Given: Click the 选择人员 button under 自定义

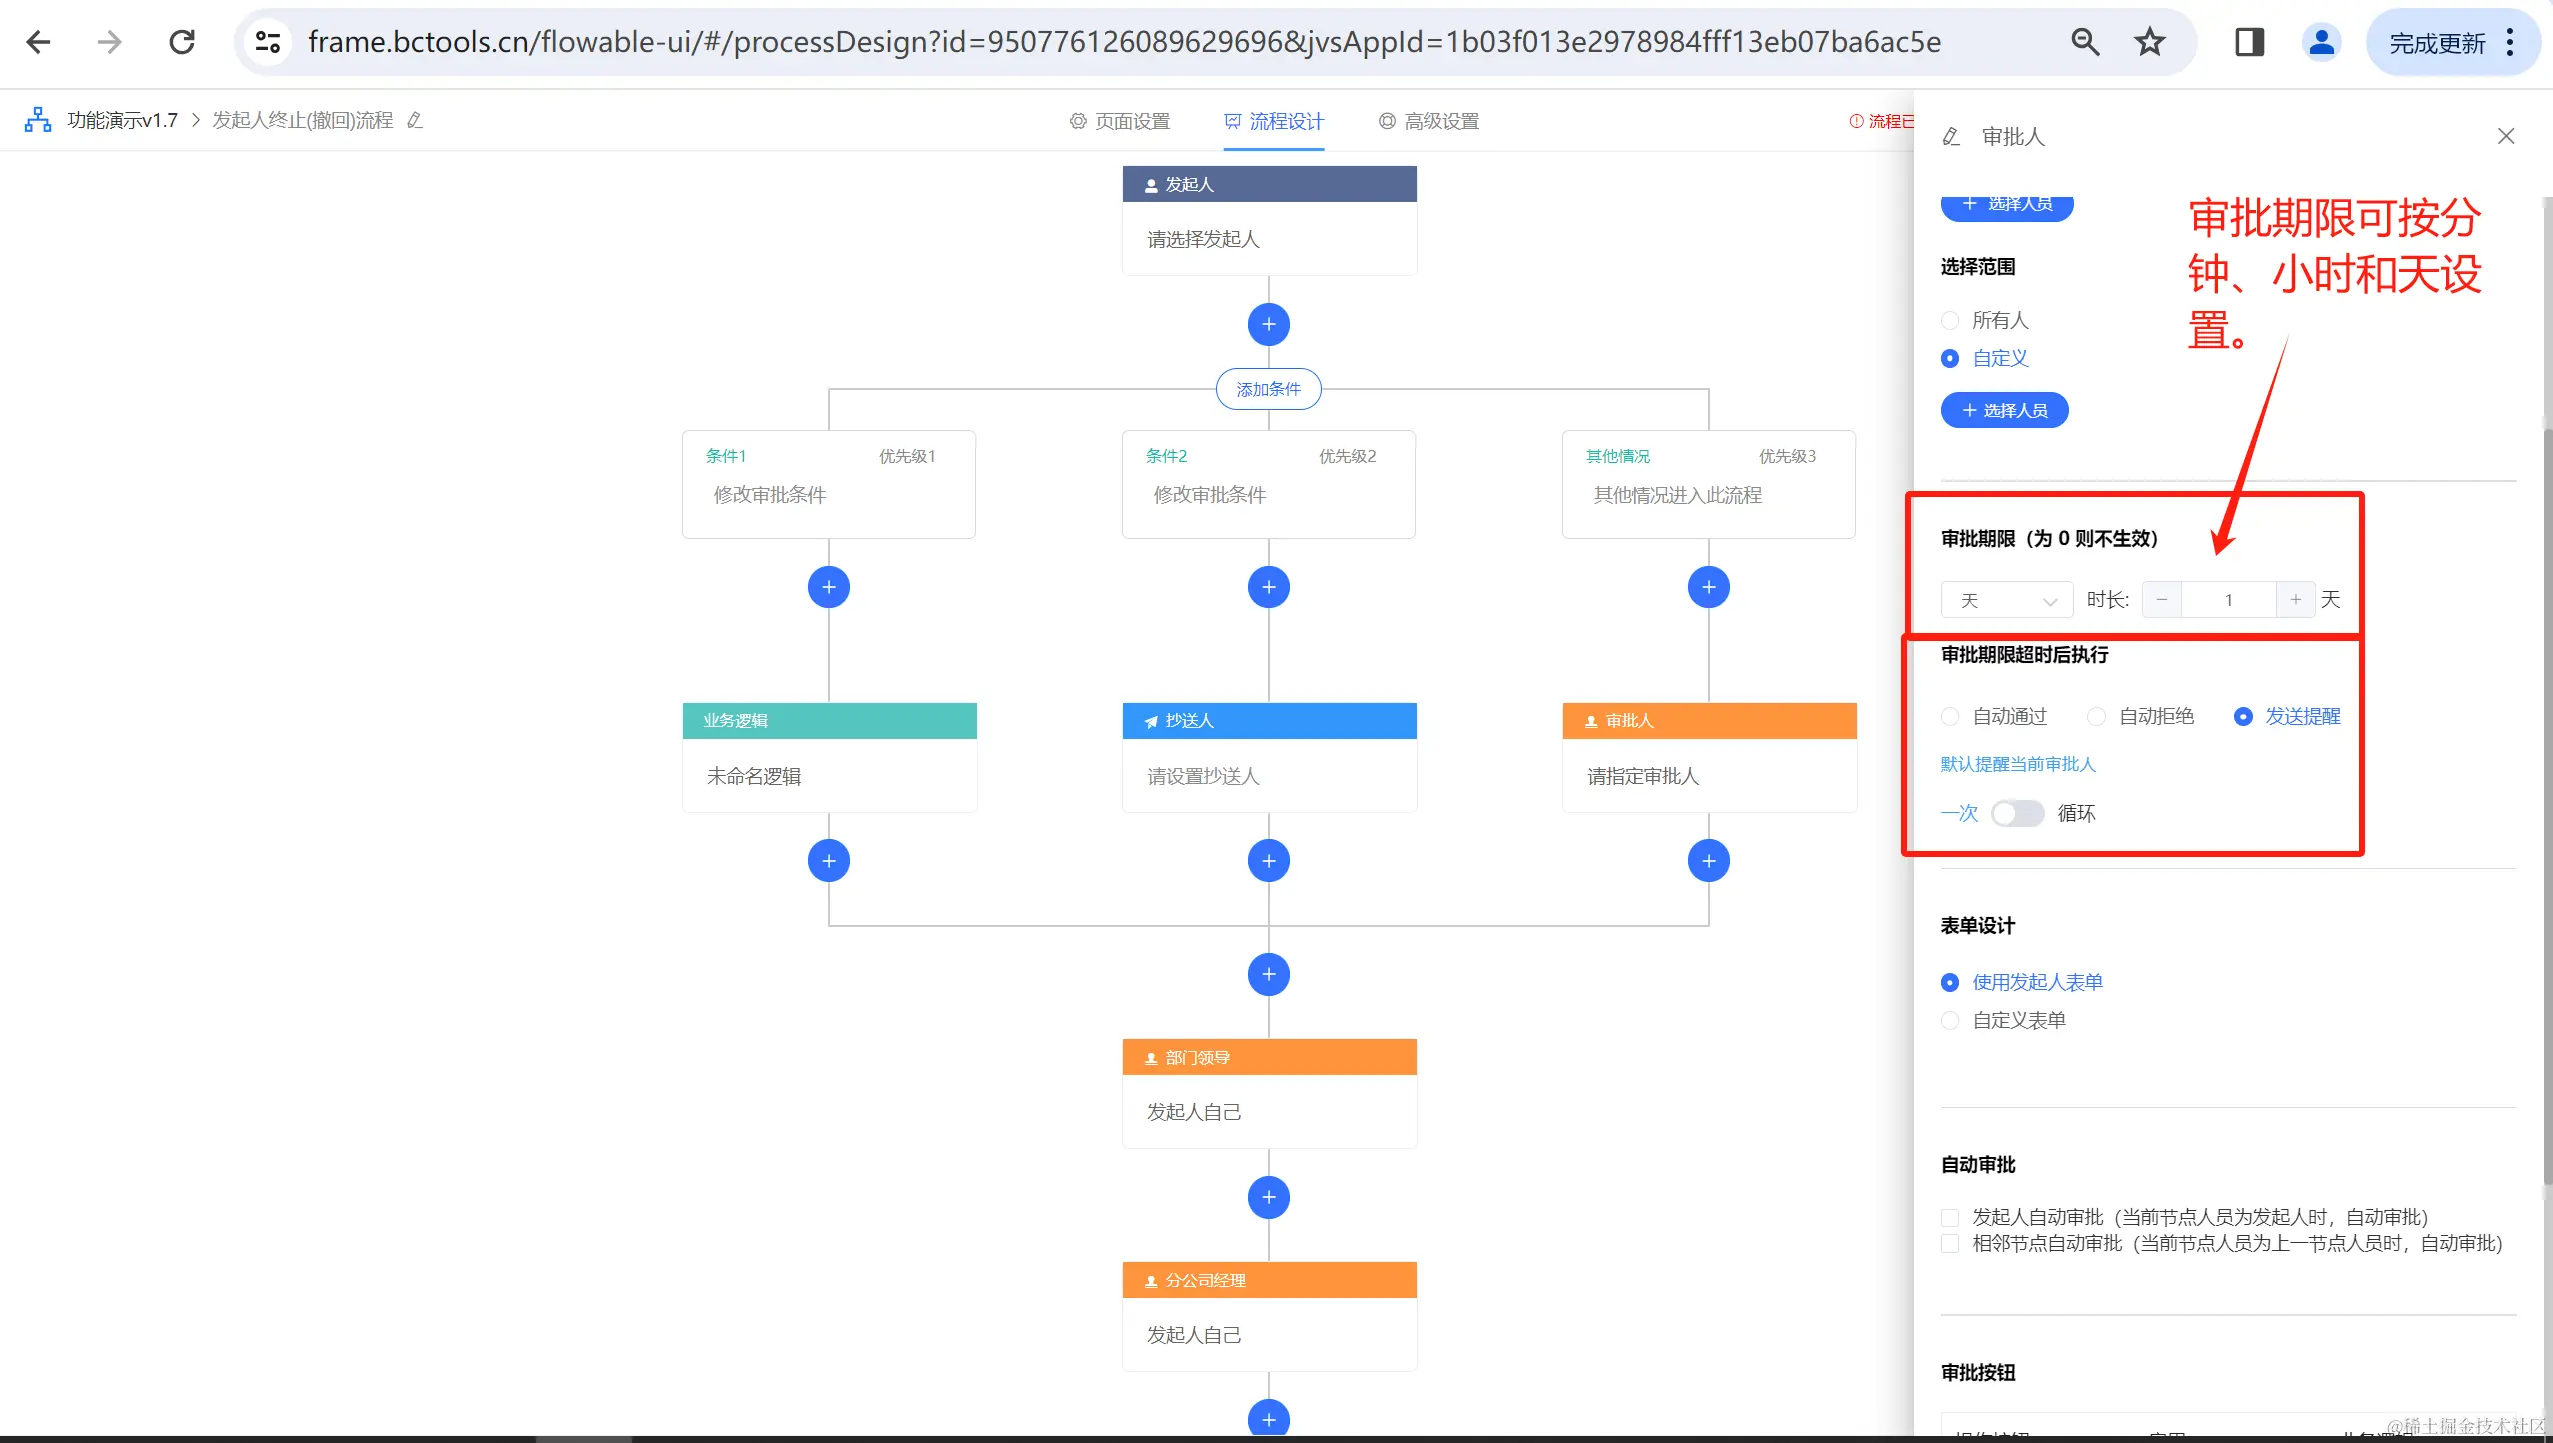Looking at the screenshot, I should [x=2004, y=410].
